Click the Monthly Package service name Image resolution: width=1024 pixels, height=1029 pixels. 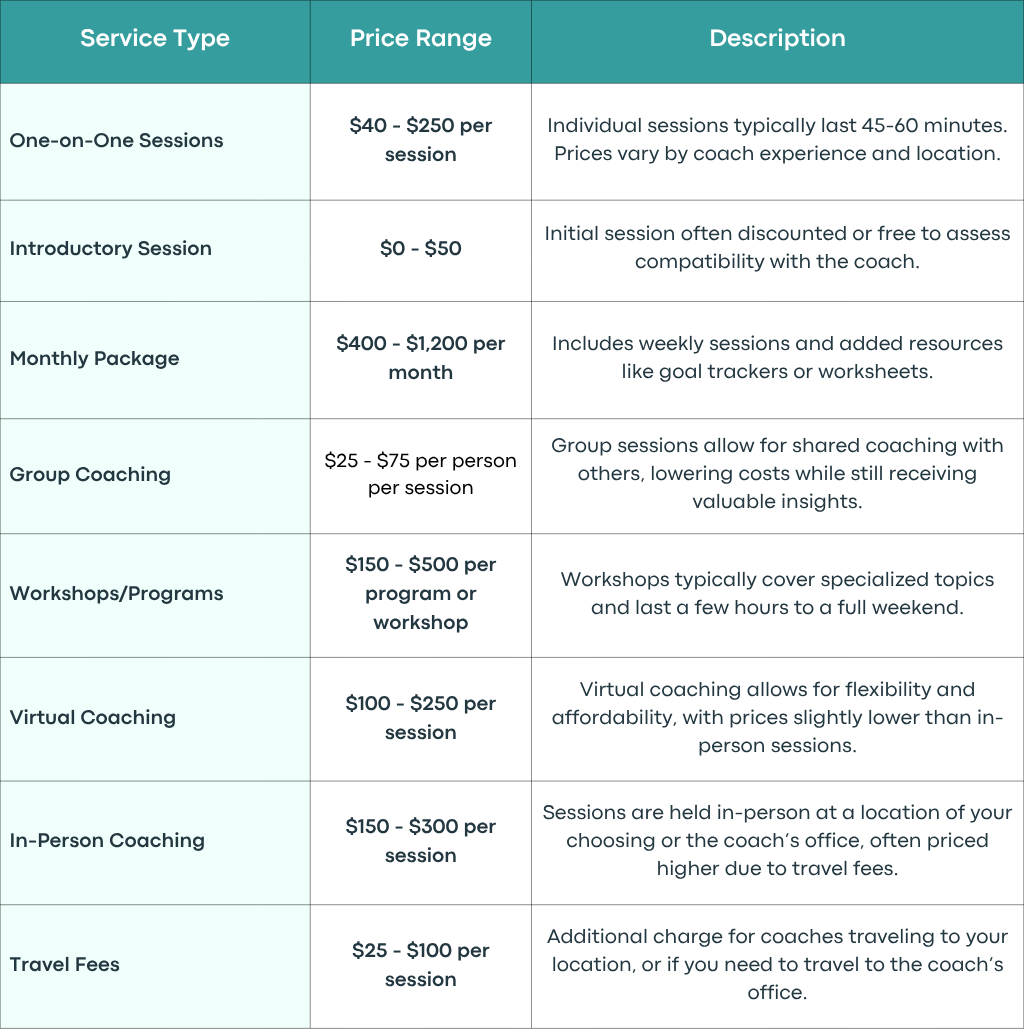pos(95,358)
